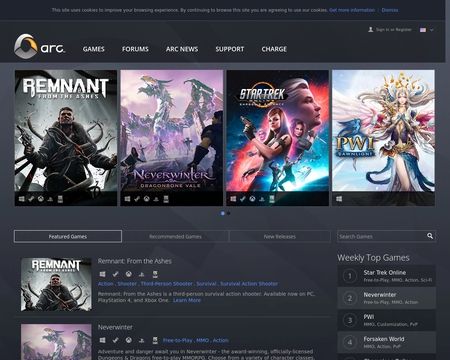Screen dimensions: 450x360
Task: Click the user account icon beside Sign In
Action: click(x=370, y=30)
